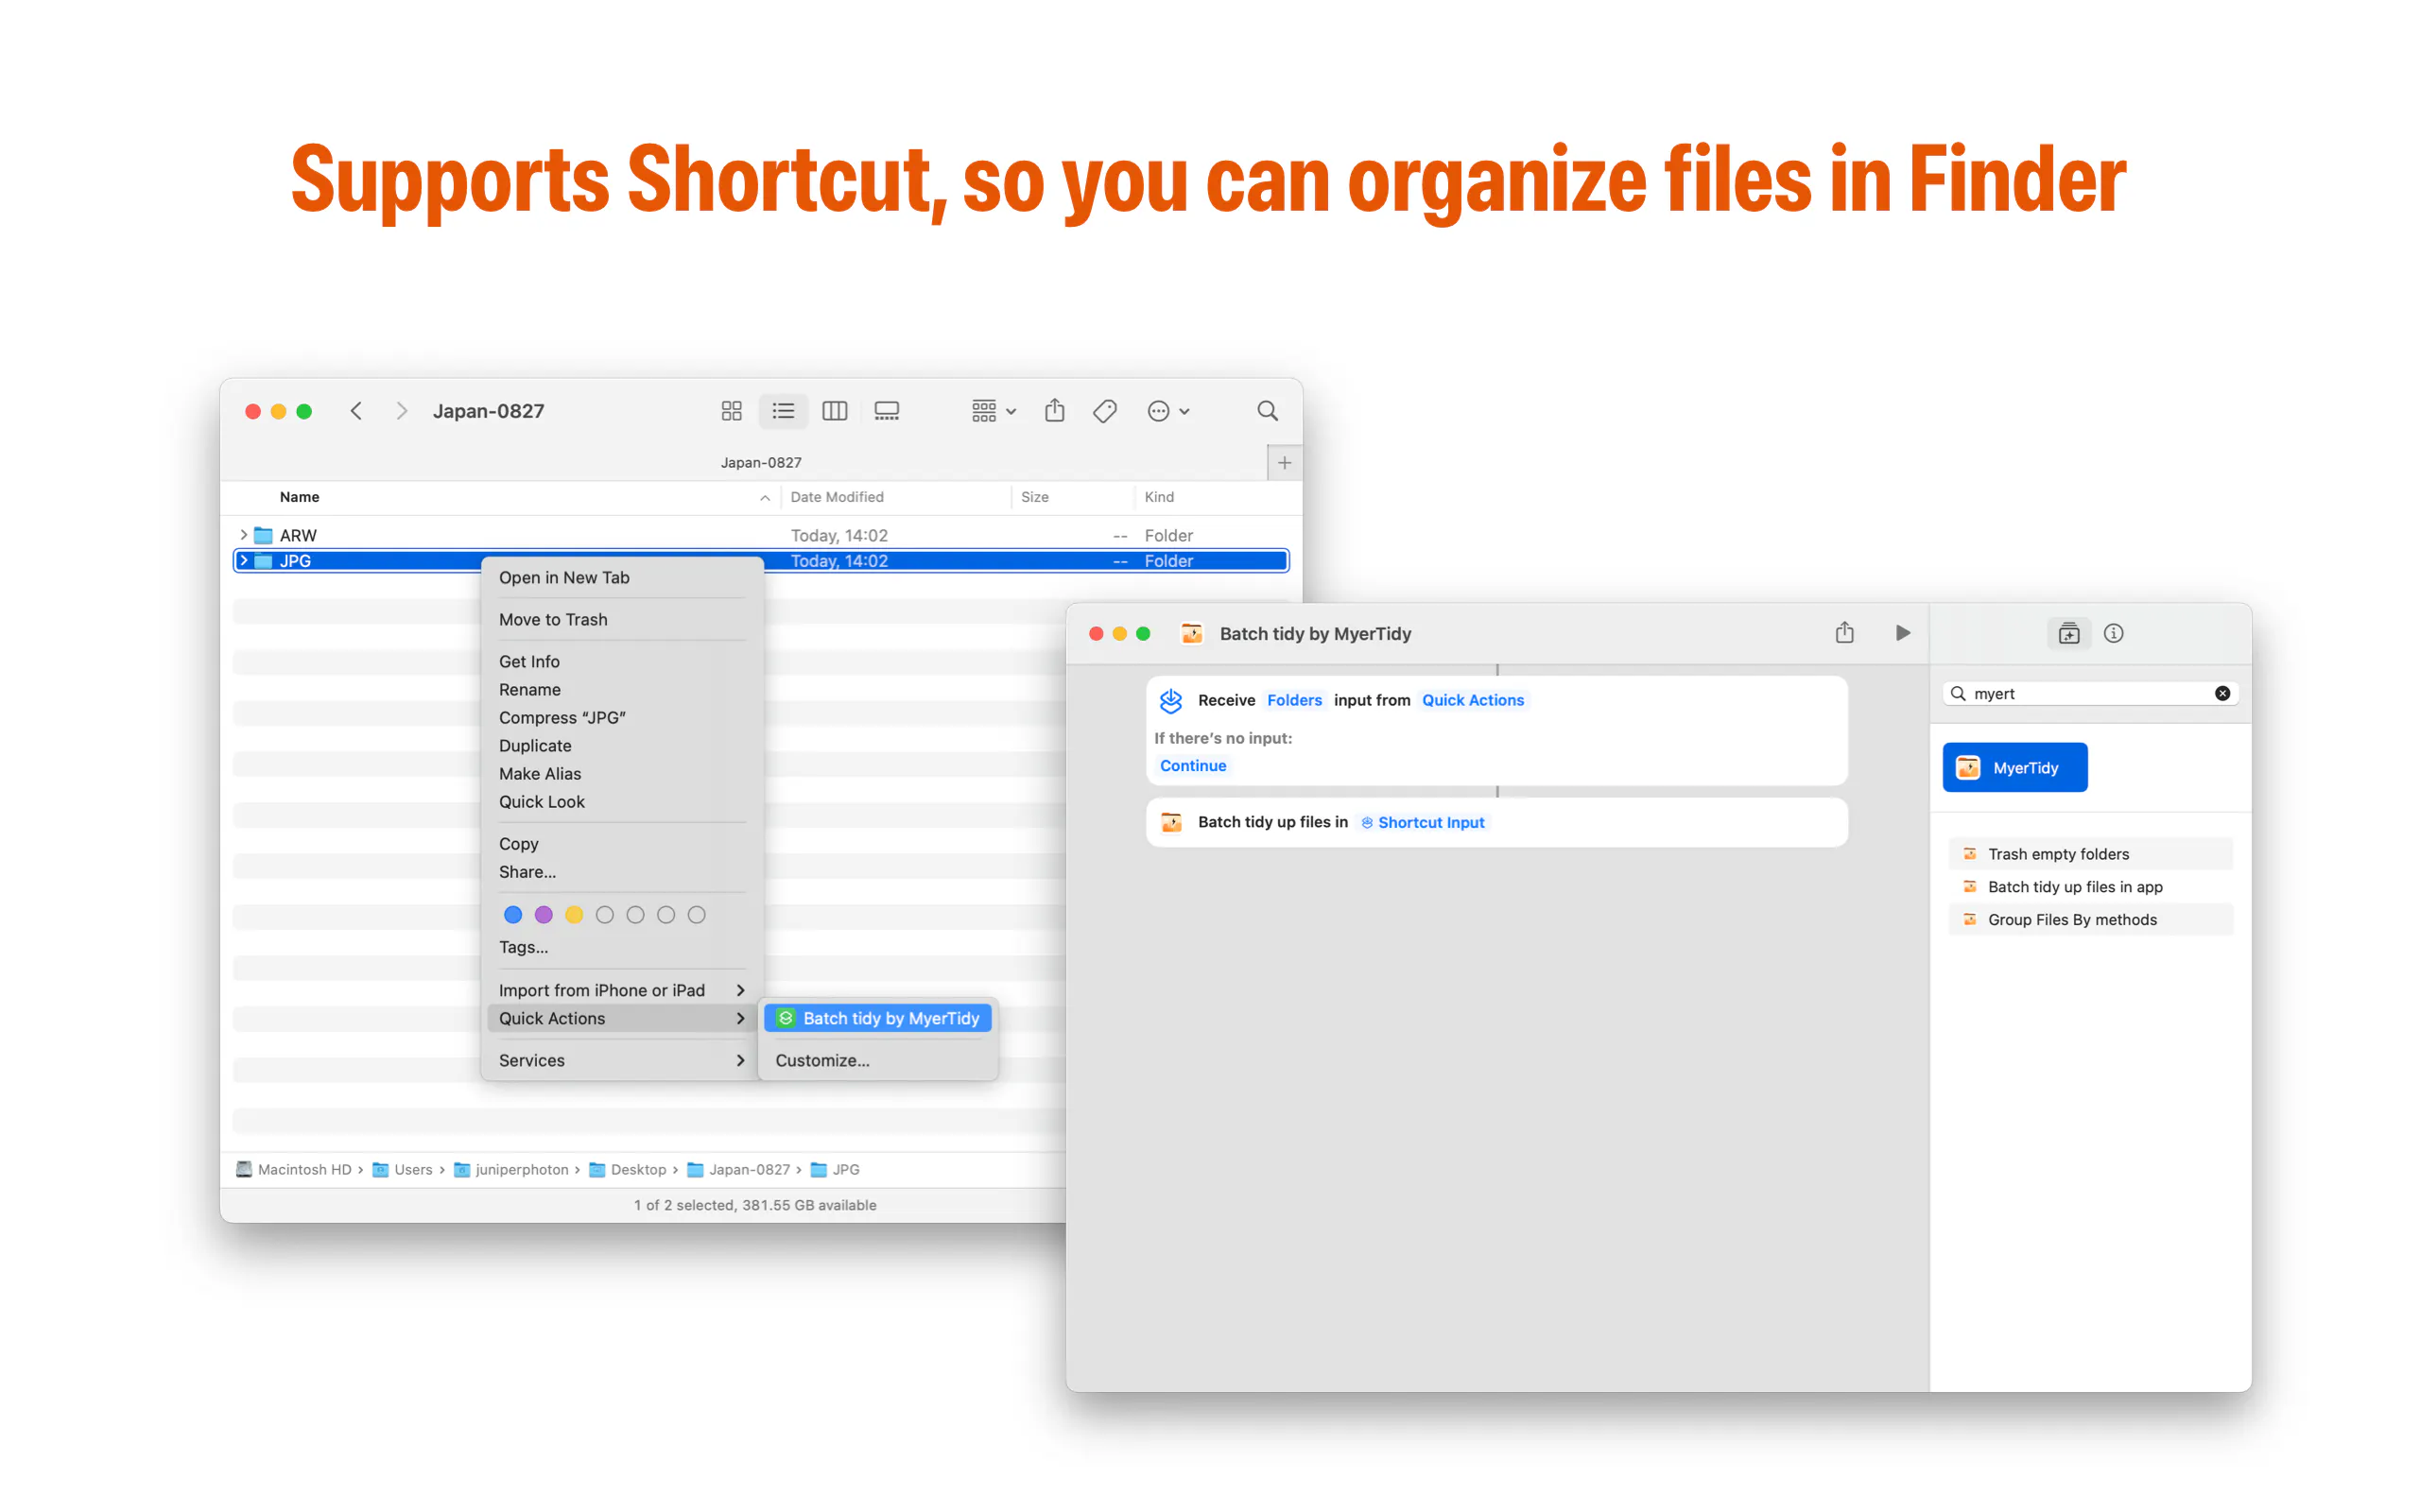Click MyerTidy icon in Shortcuts title bar
The height and width of the screenshot is (1512, 2420).
coord(1191,633)
